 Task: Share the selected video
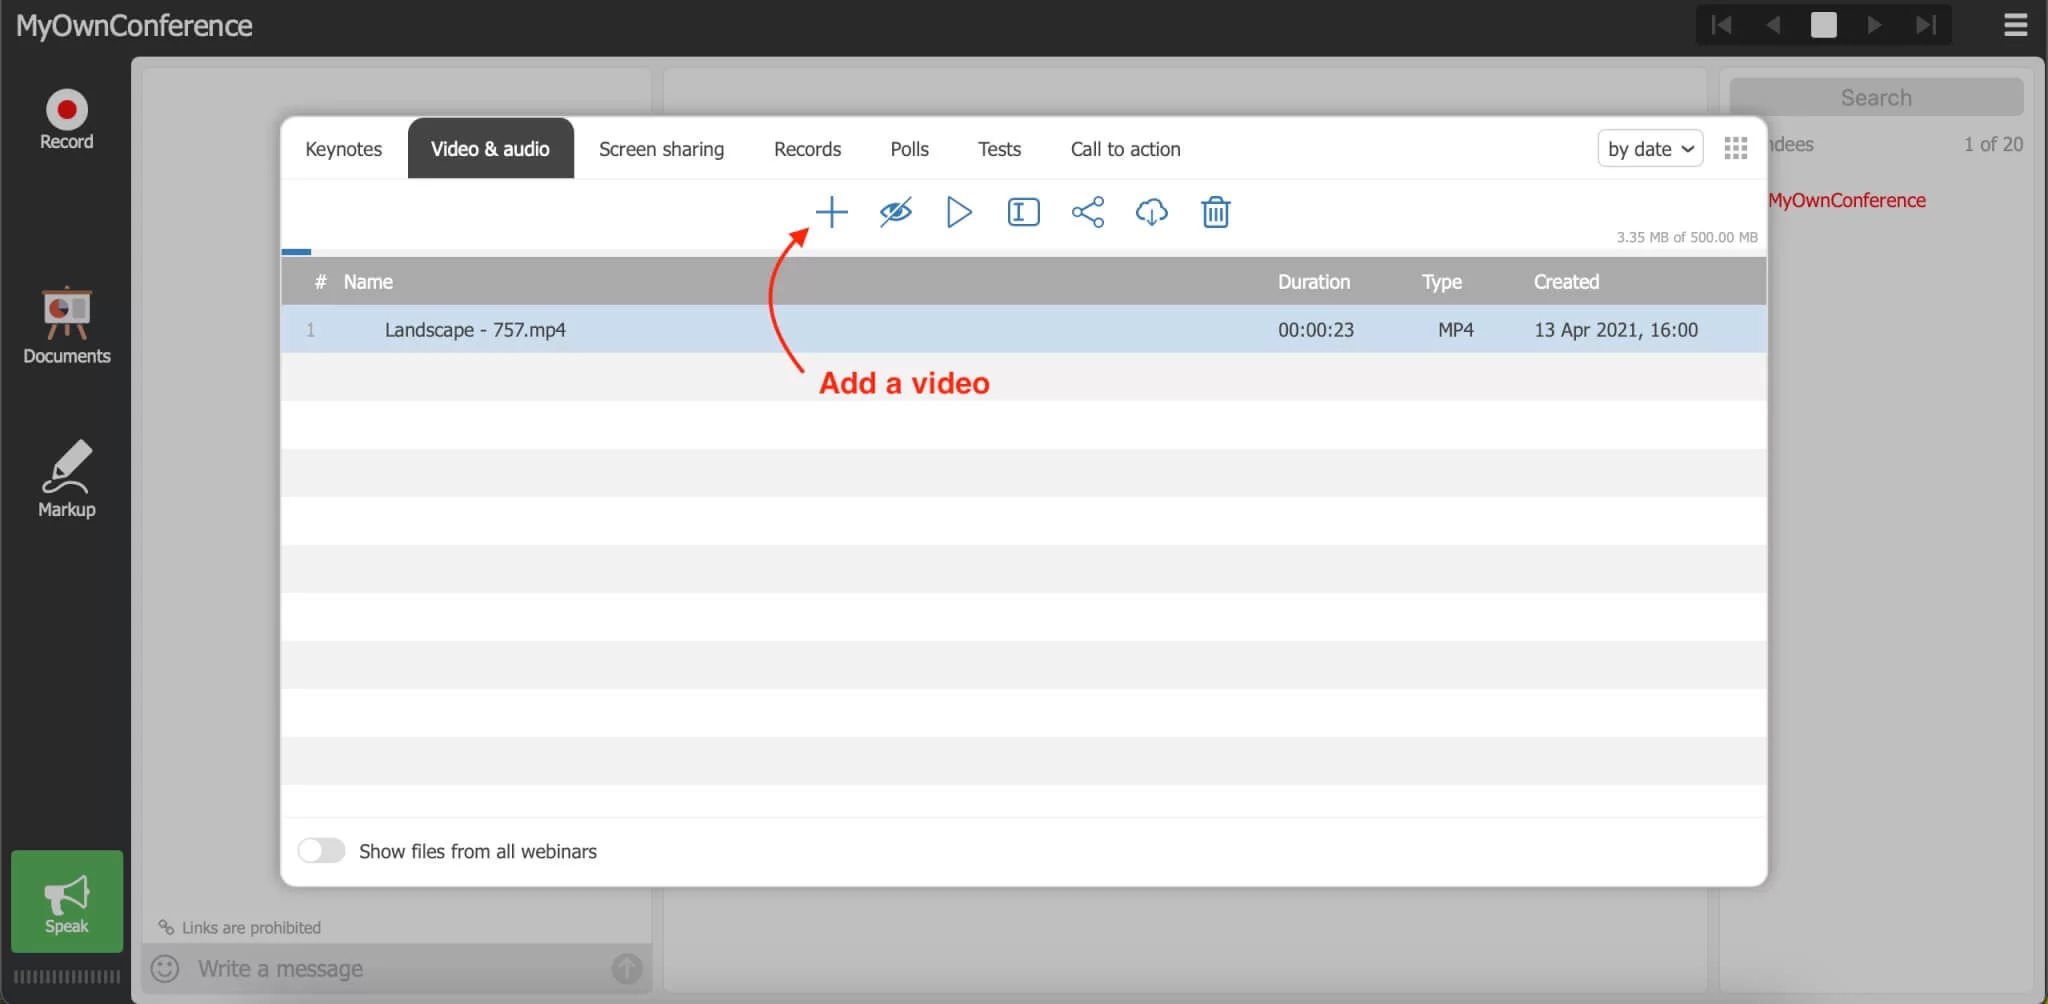pyautogui.click(x=1088, y=212)
